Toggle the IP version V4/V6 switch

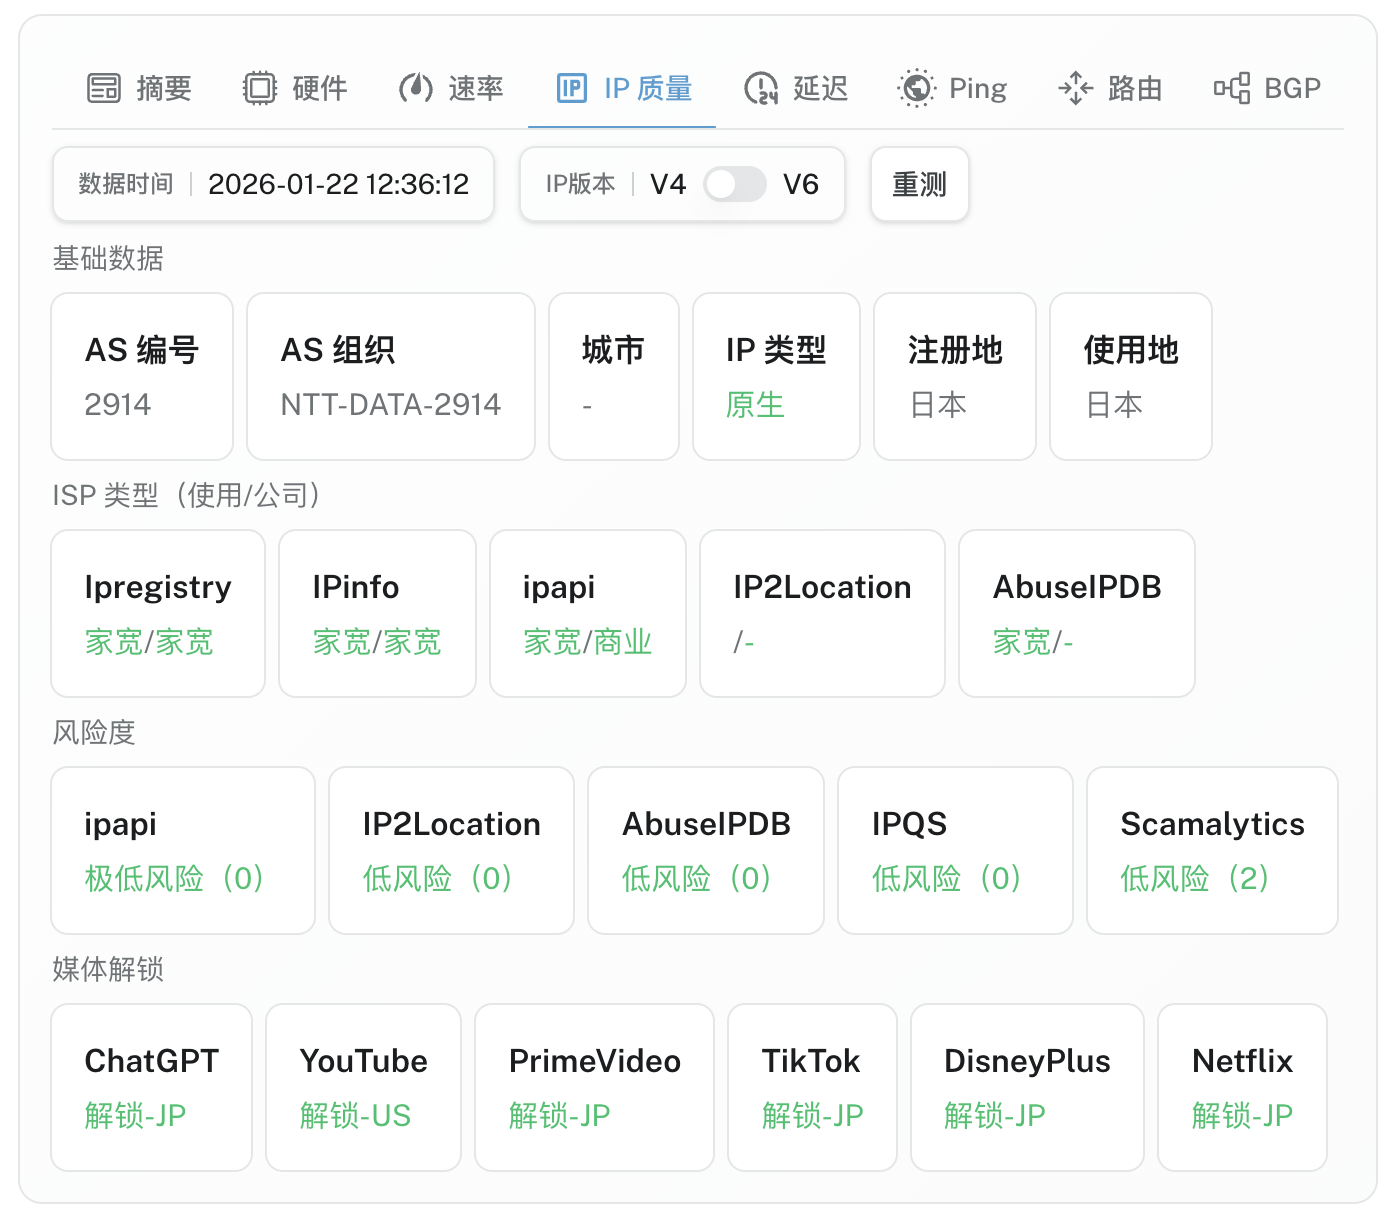(735, 185)
